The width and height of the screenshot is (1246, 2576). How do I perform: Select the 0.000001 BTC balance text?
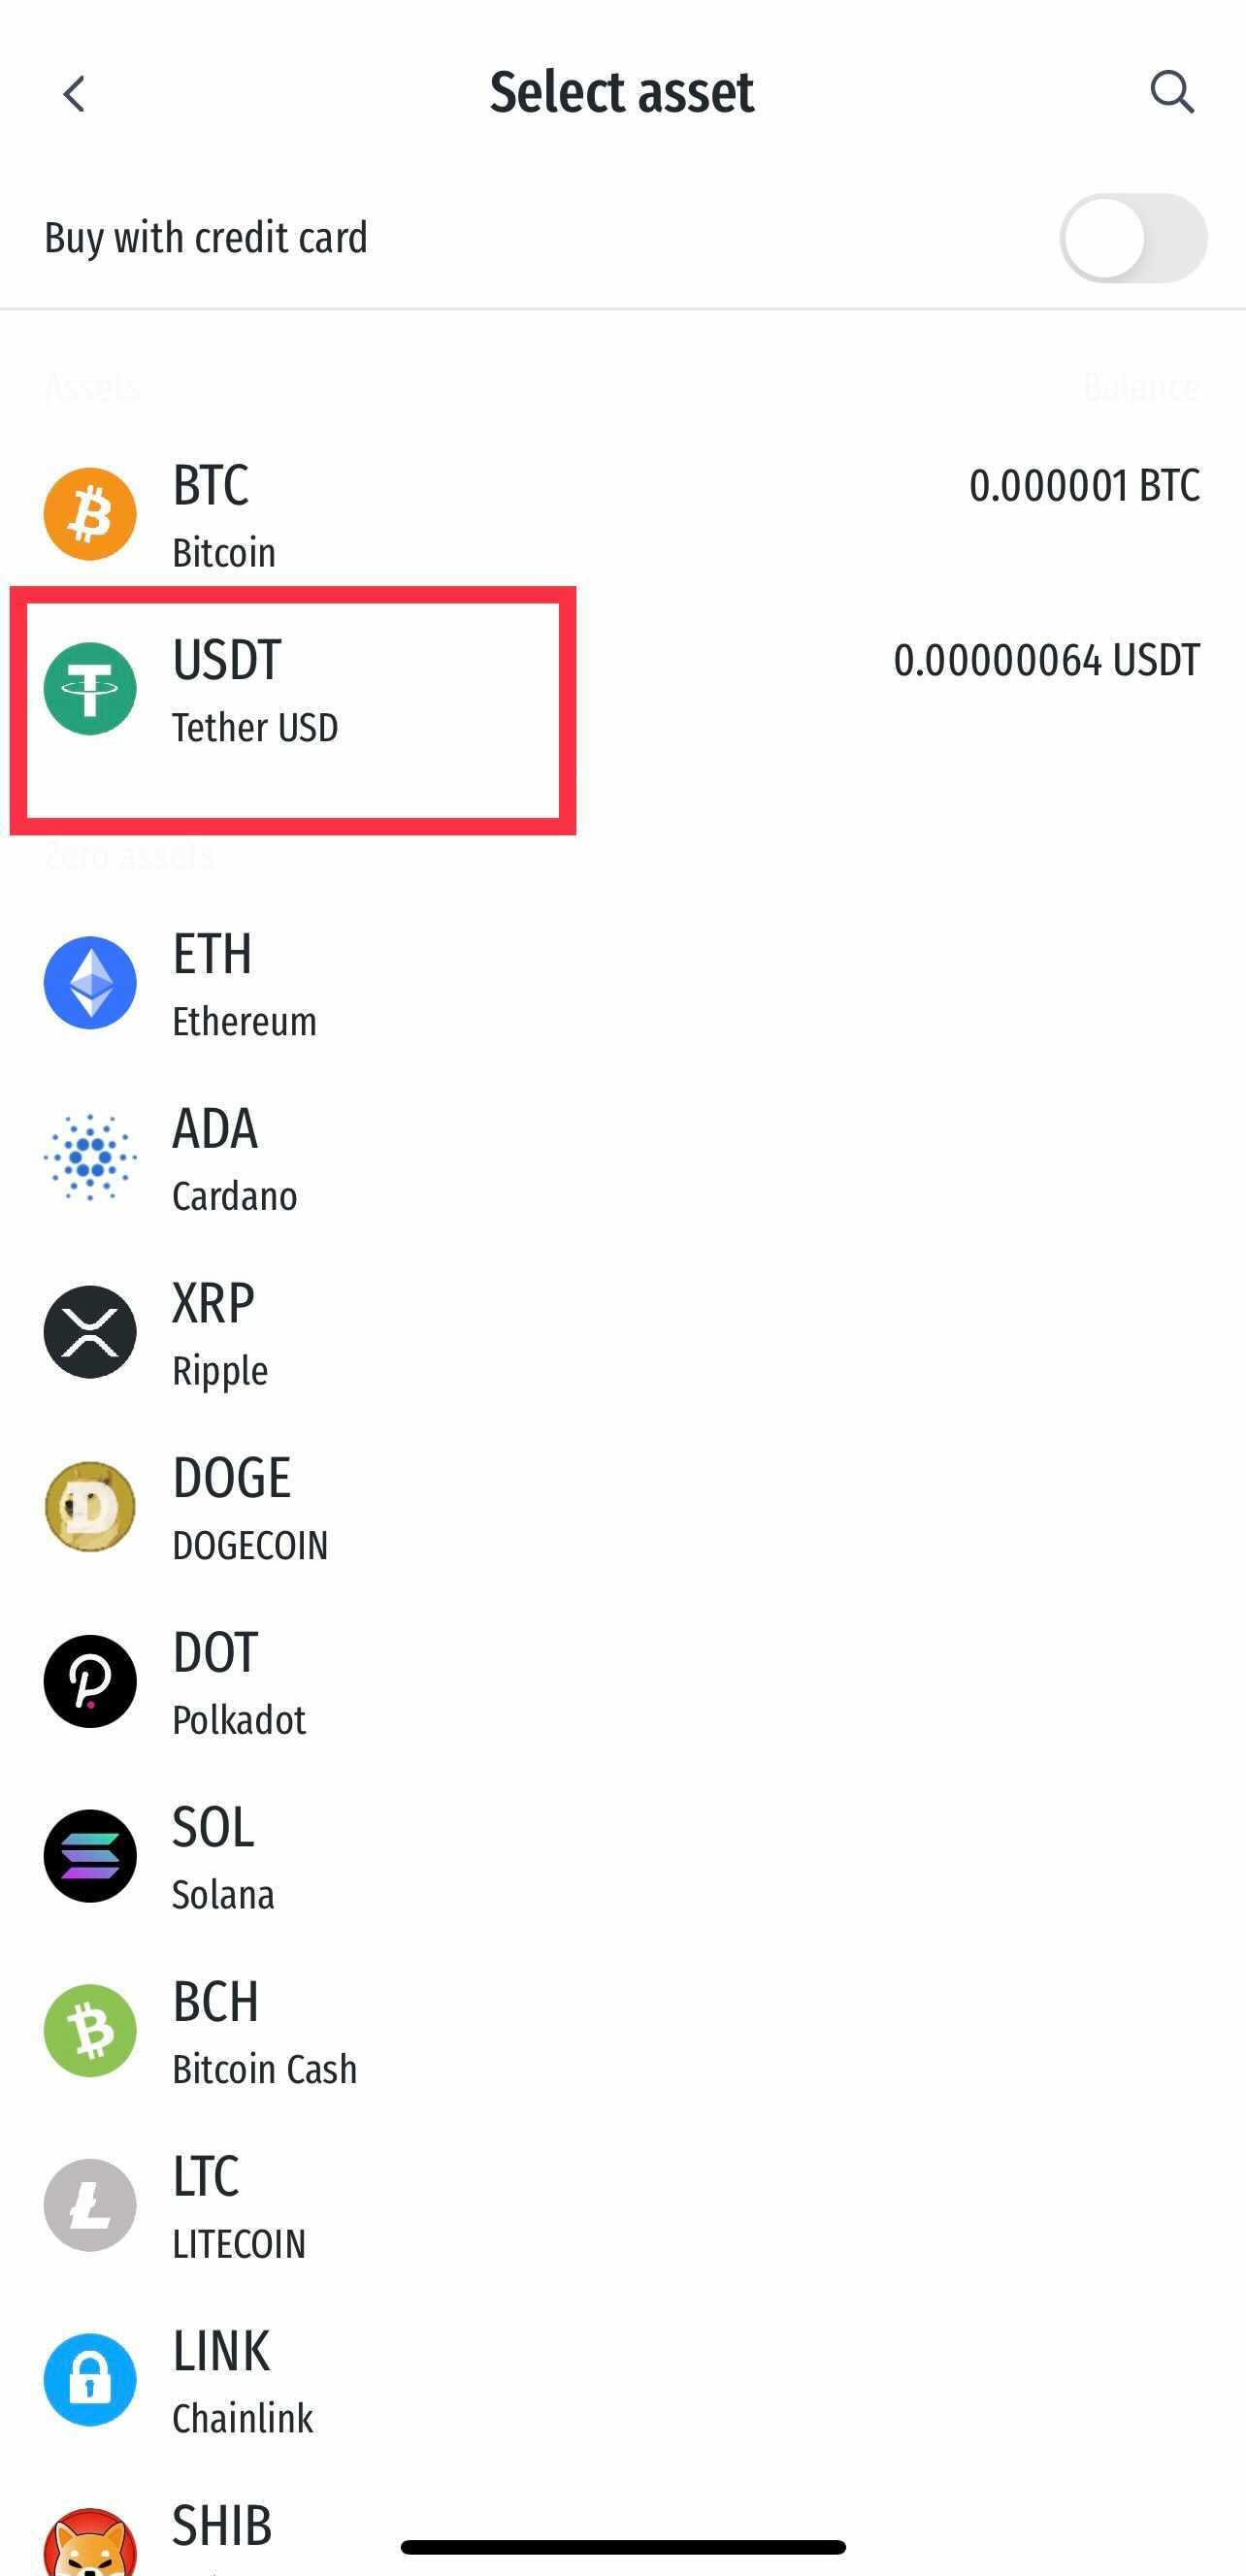click(x=1084, y=486)
